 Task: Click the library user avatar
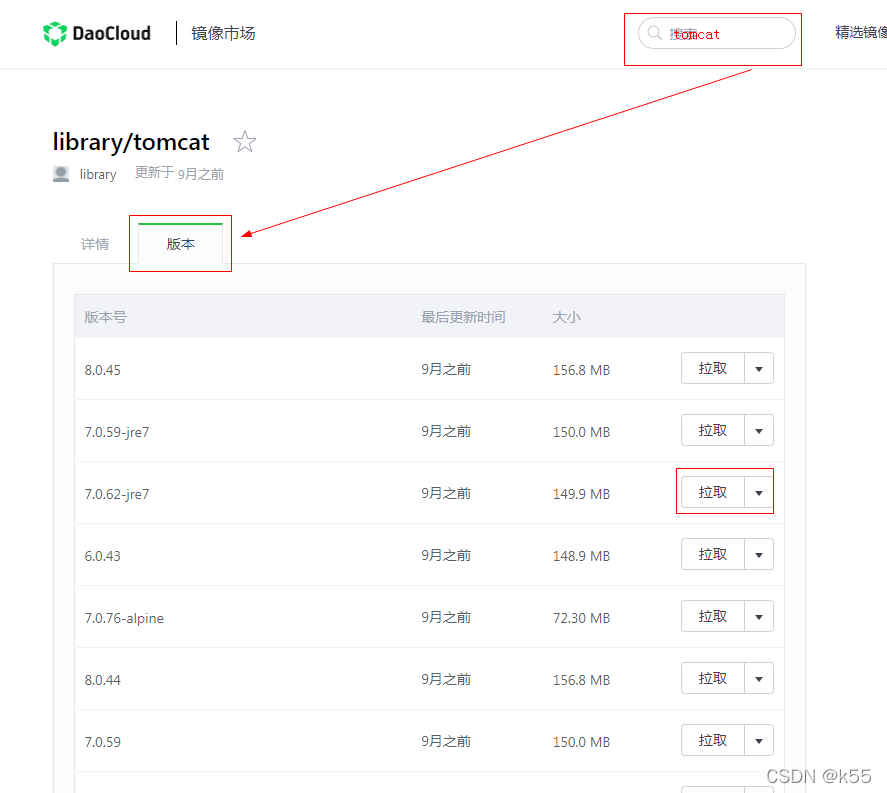tap(61, 174)
